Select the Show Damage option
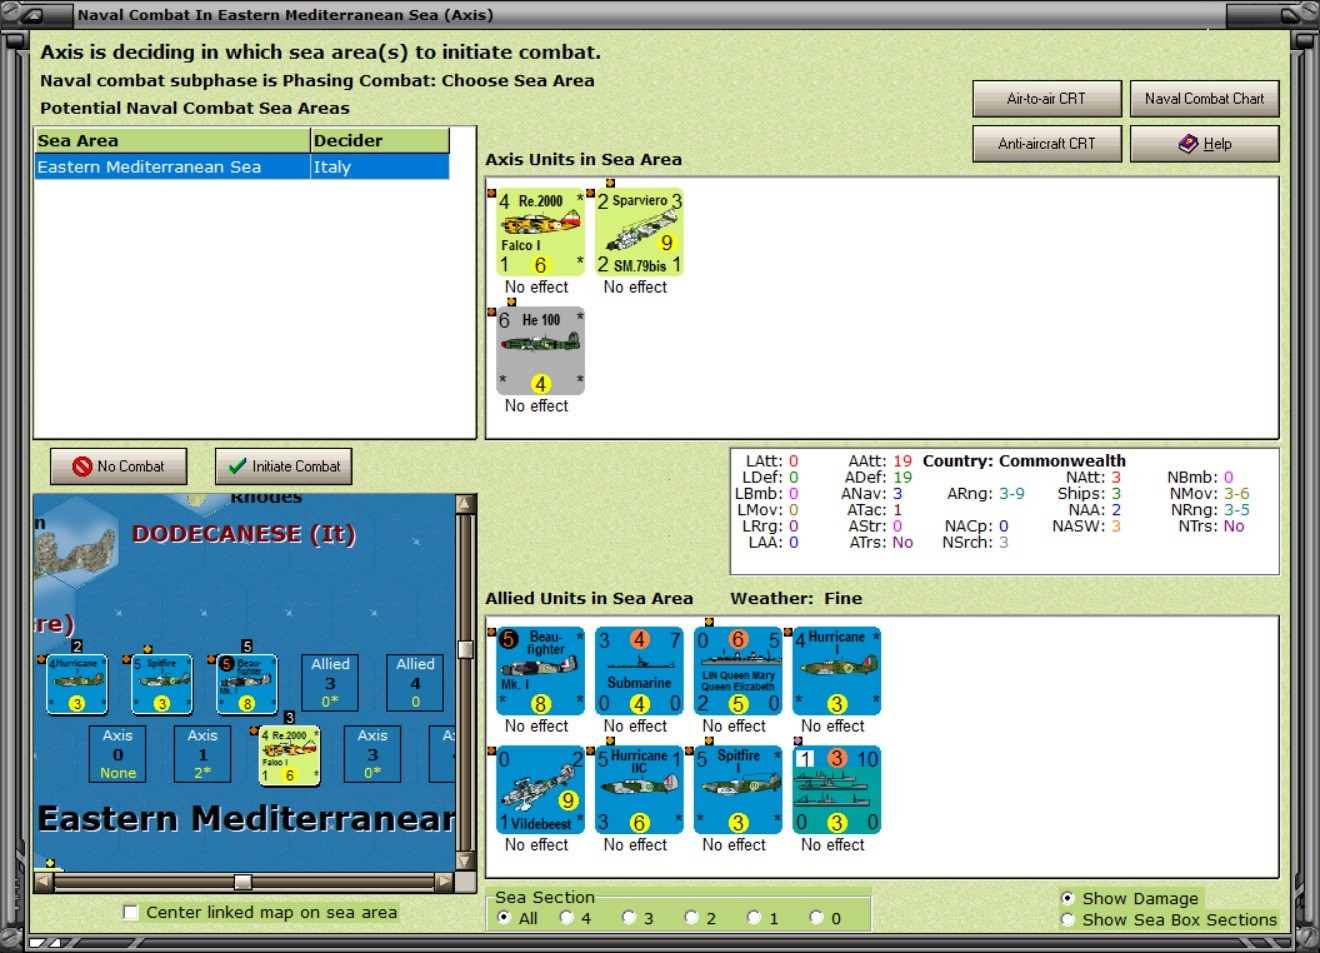Viewport: 1320px width, 953px height. (x=1068, y=898)
